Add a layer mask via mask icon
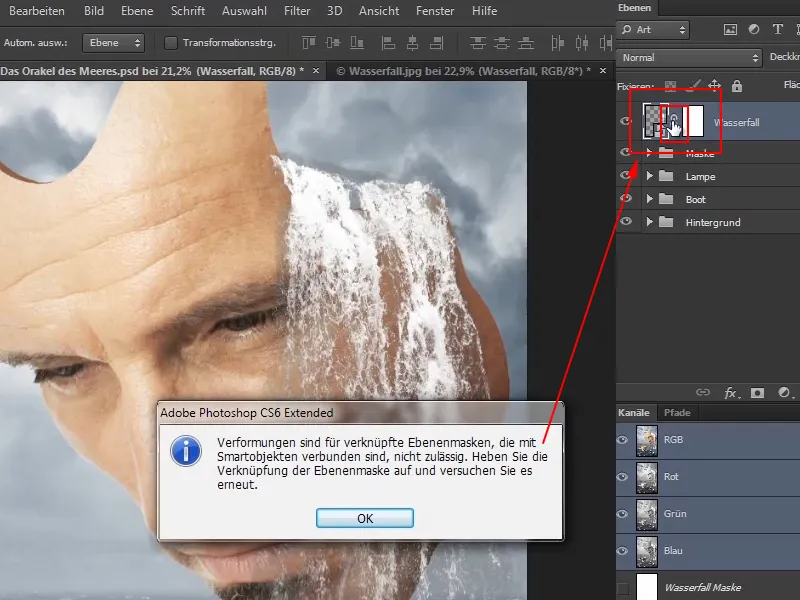800x600 pixels. point(757,392)
